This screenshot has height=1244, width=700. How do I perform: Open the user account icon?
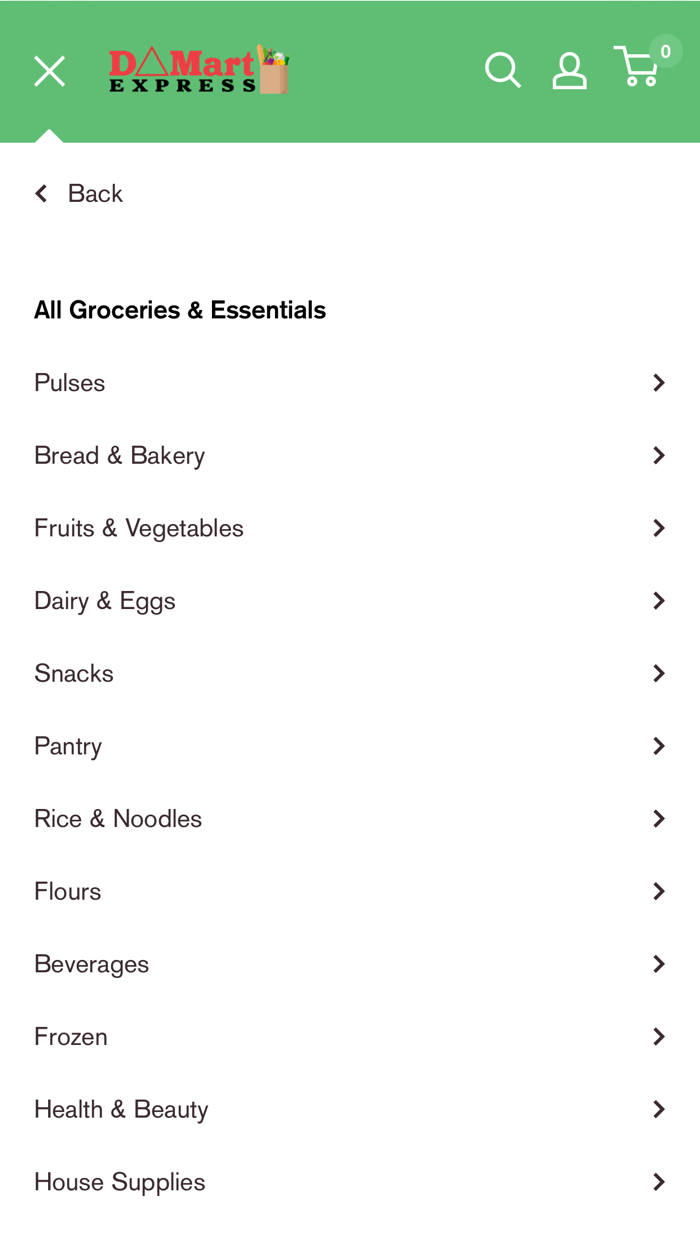pos(569,70)
